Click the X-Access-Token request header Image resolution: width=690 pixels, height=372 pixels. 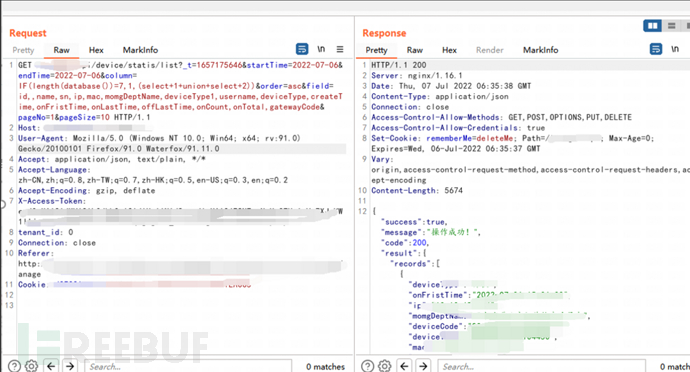coord(52,201)
